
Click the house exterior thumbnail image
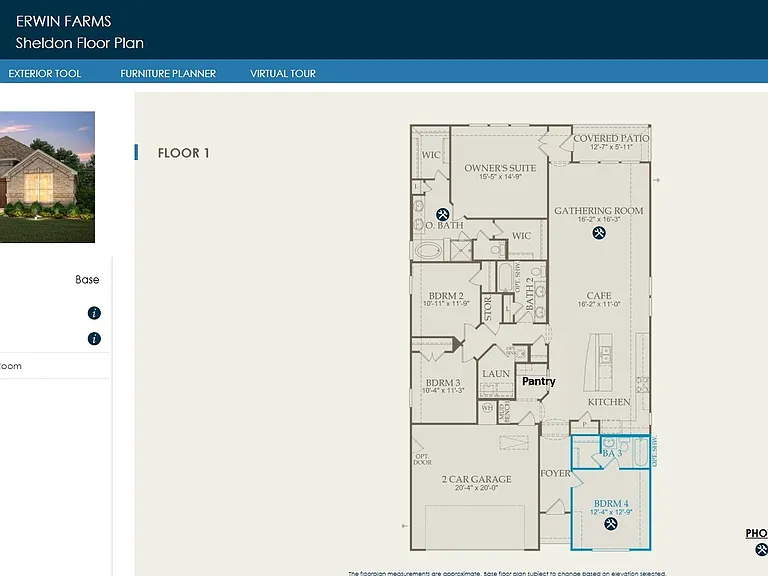click(47, 177)
